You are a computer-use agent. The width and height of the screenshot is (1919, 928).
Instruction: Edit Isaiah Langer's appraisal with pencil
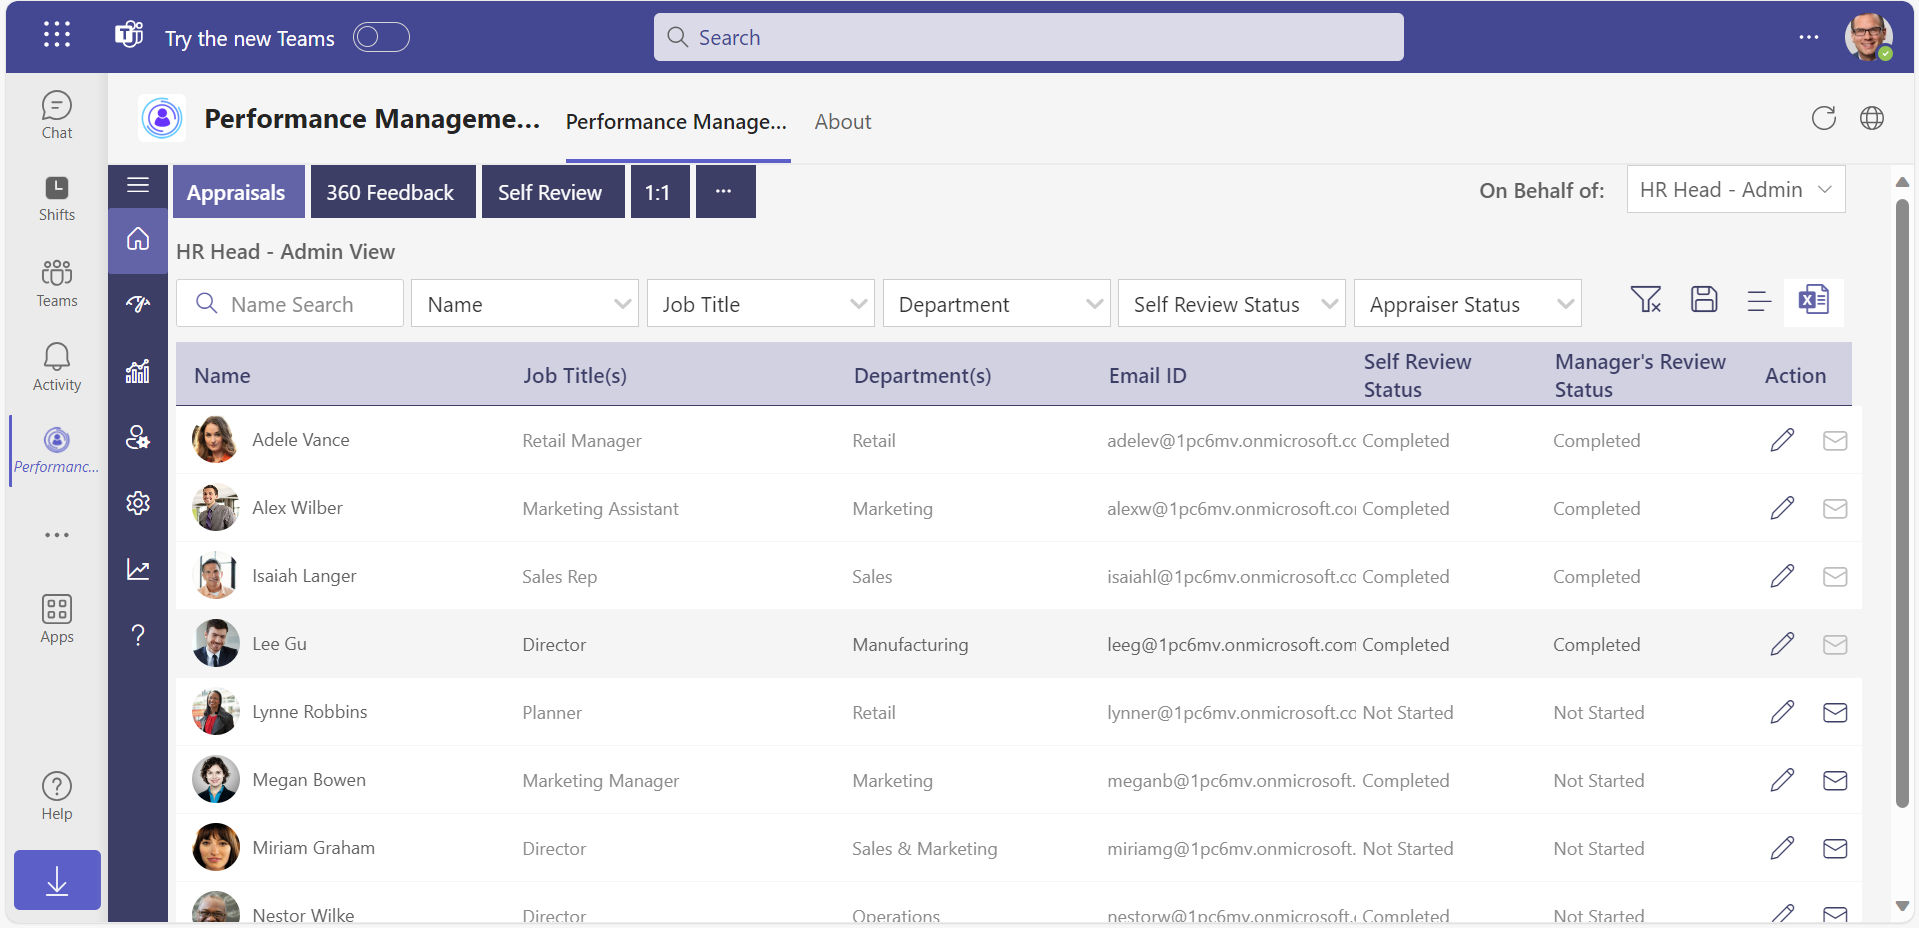[x=1782, y=576]
